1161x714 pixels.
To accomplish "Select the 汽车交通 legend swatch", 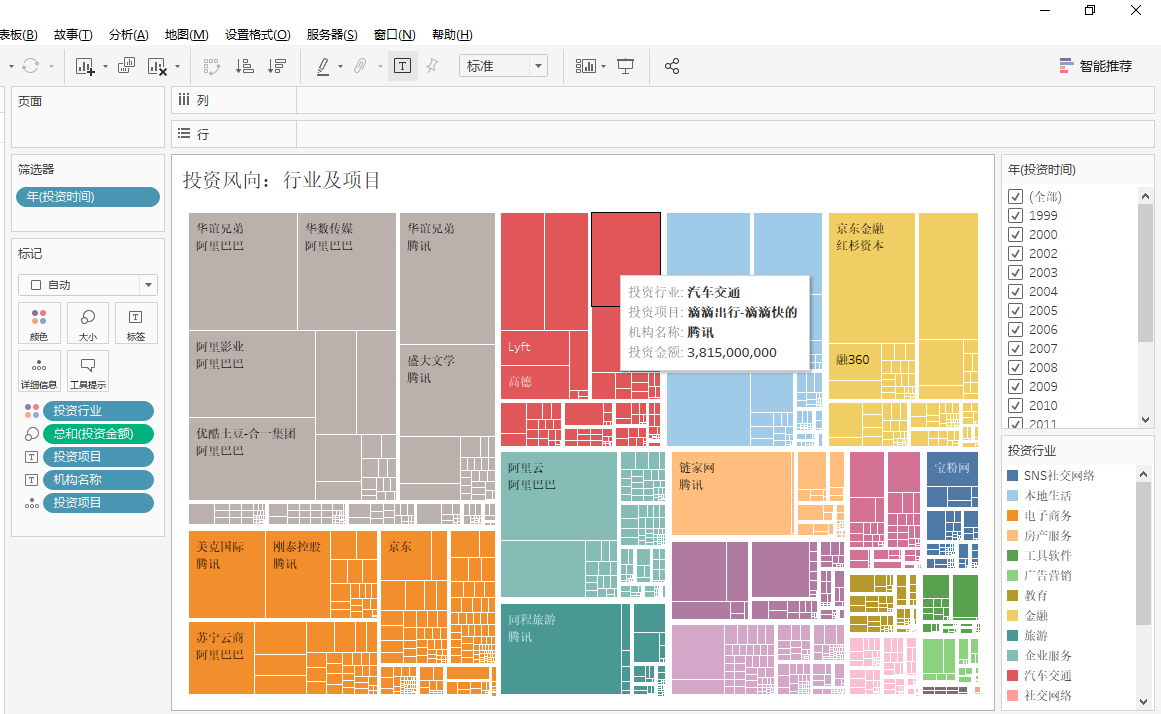I will point(1013,675).
